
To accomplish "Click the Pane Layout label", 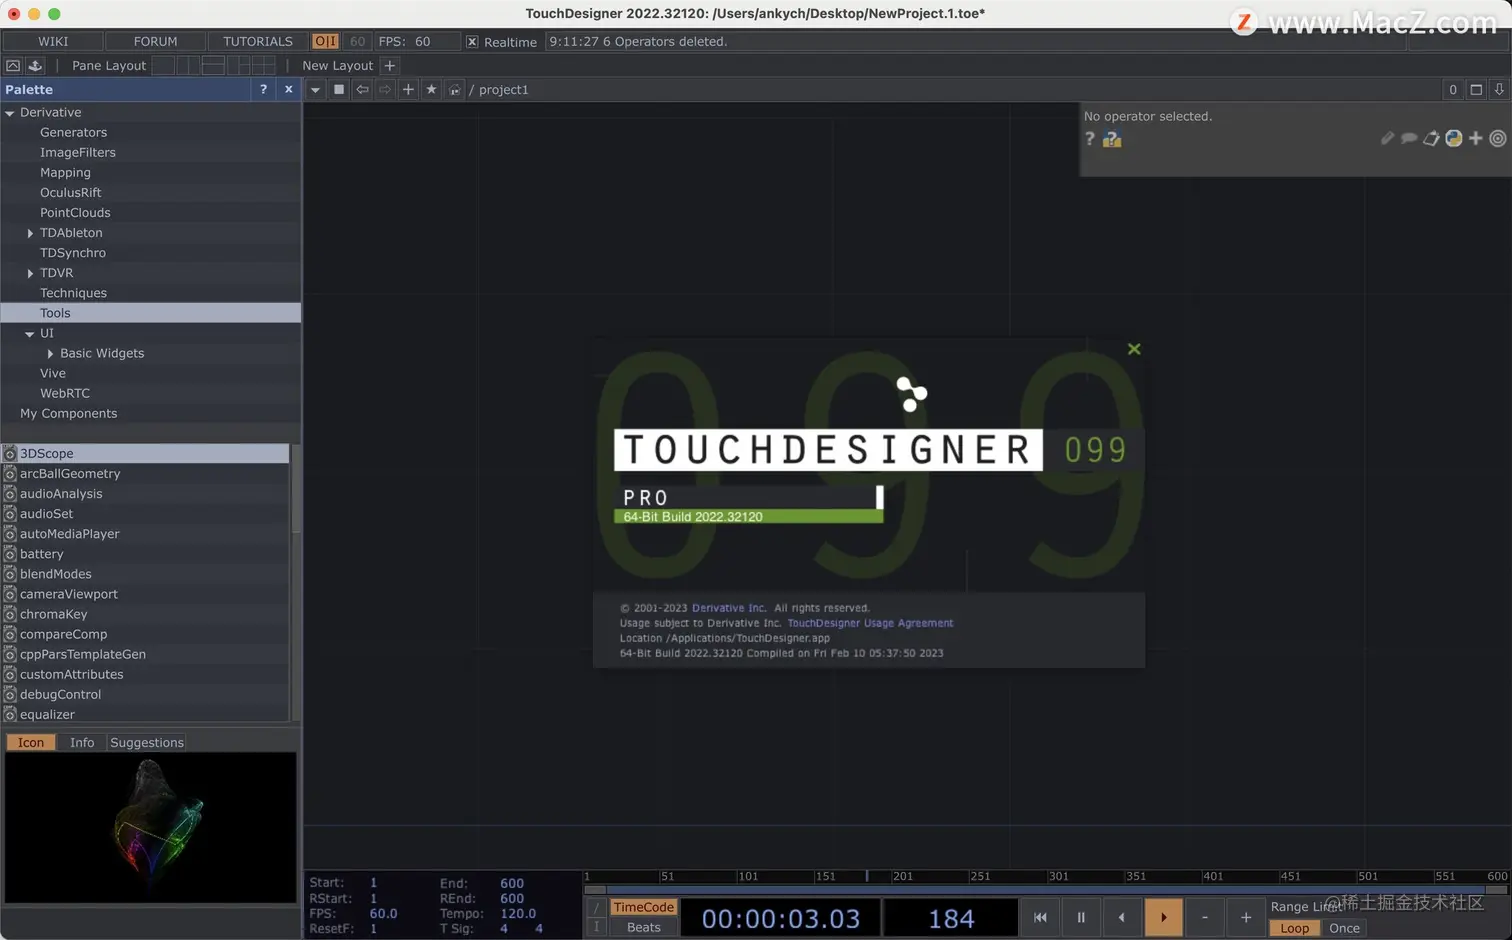I will click(109, 65).
